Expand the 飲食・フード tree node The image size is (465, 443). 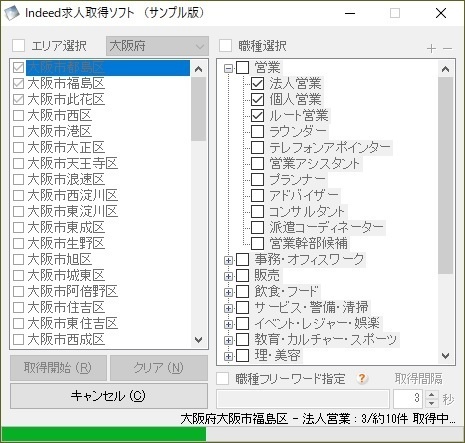[x=228, y=292]
